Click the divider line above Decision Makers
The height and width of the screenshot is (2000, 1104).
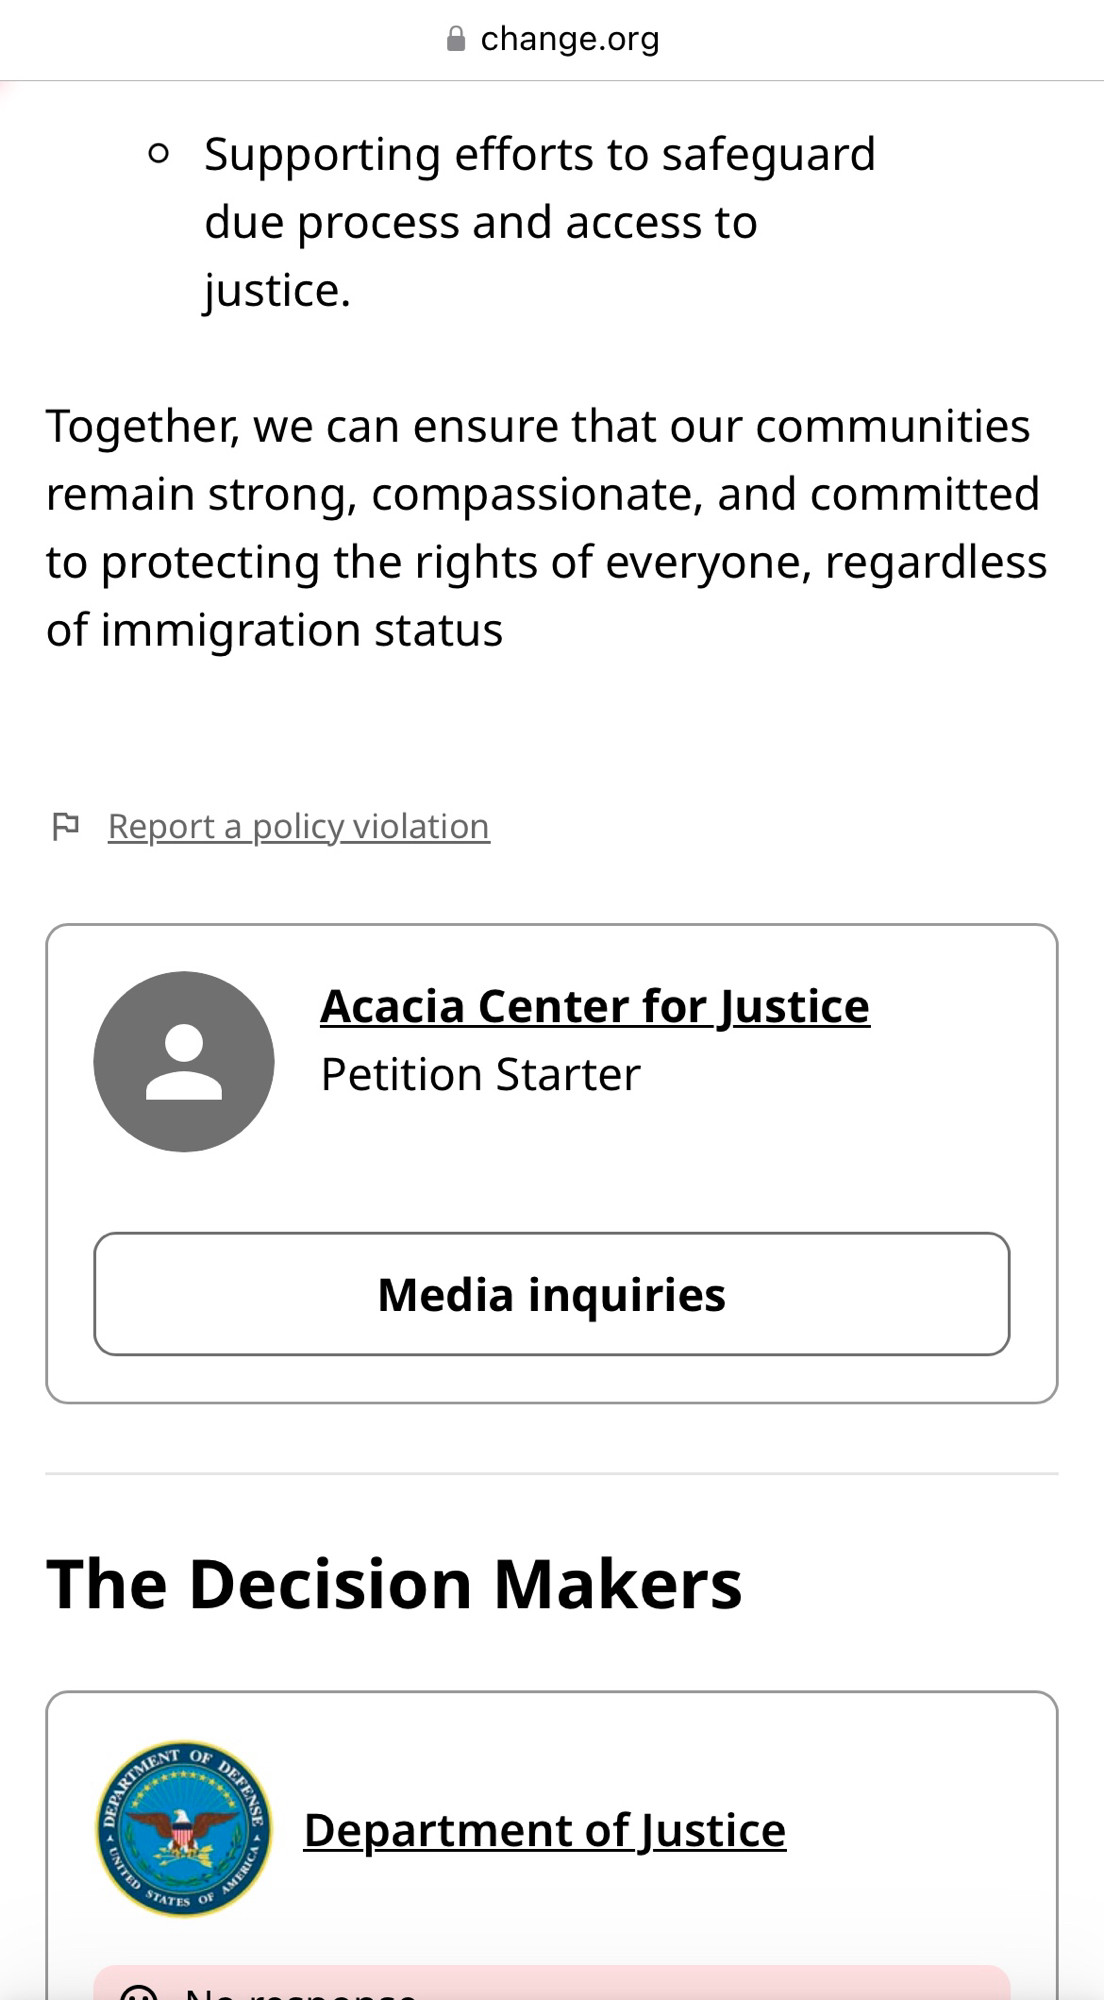(x=552, y=1473)
